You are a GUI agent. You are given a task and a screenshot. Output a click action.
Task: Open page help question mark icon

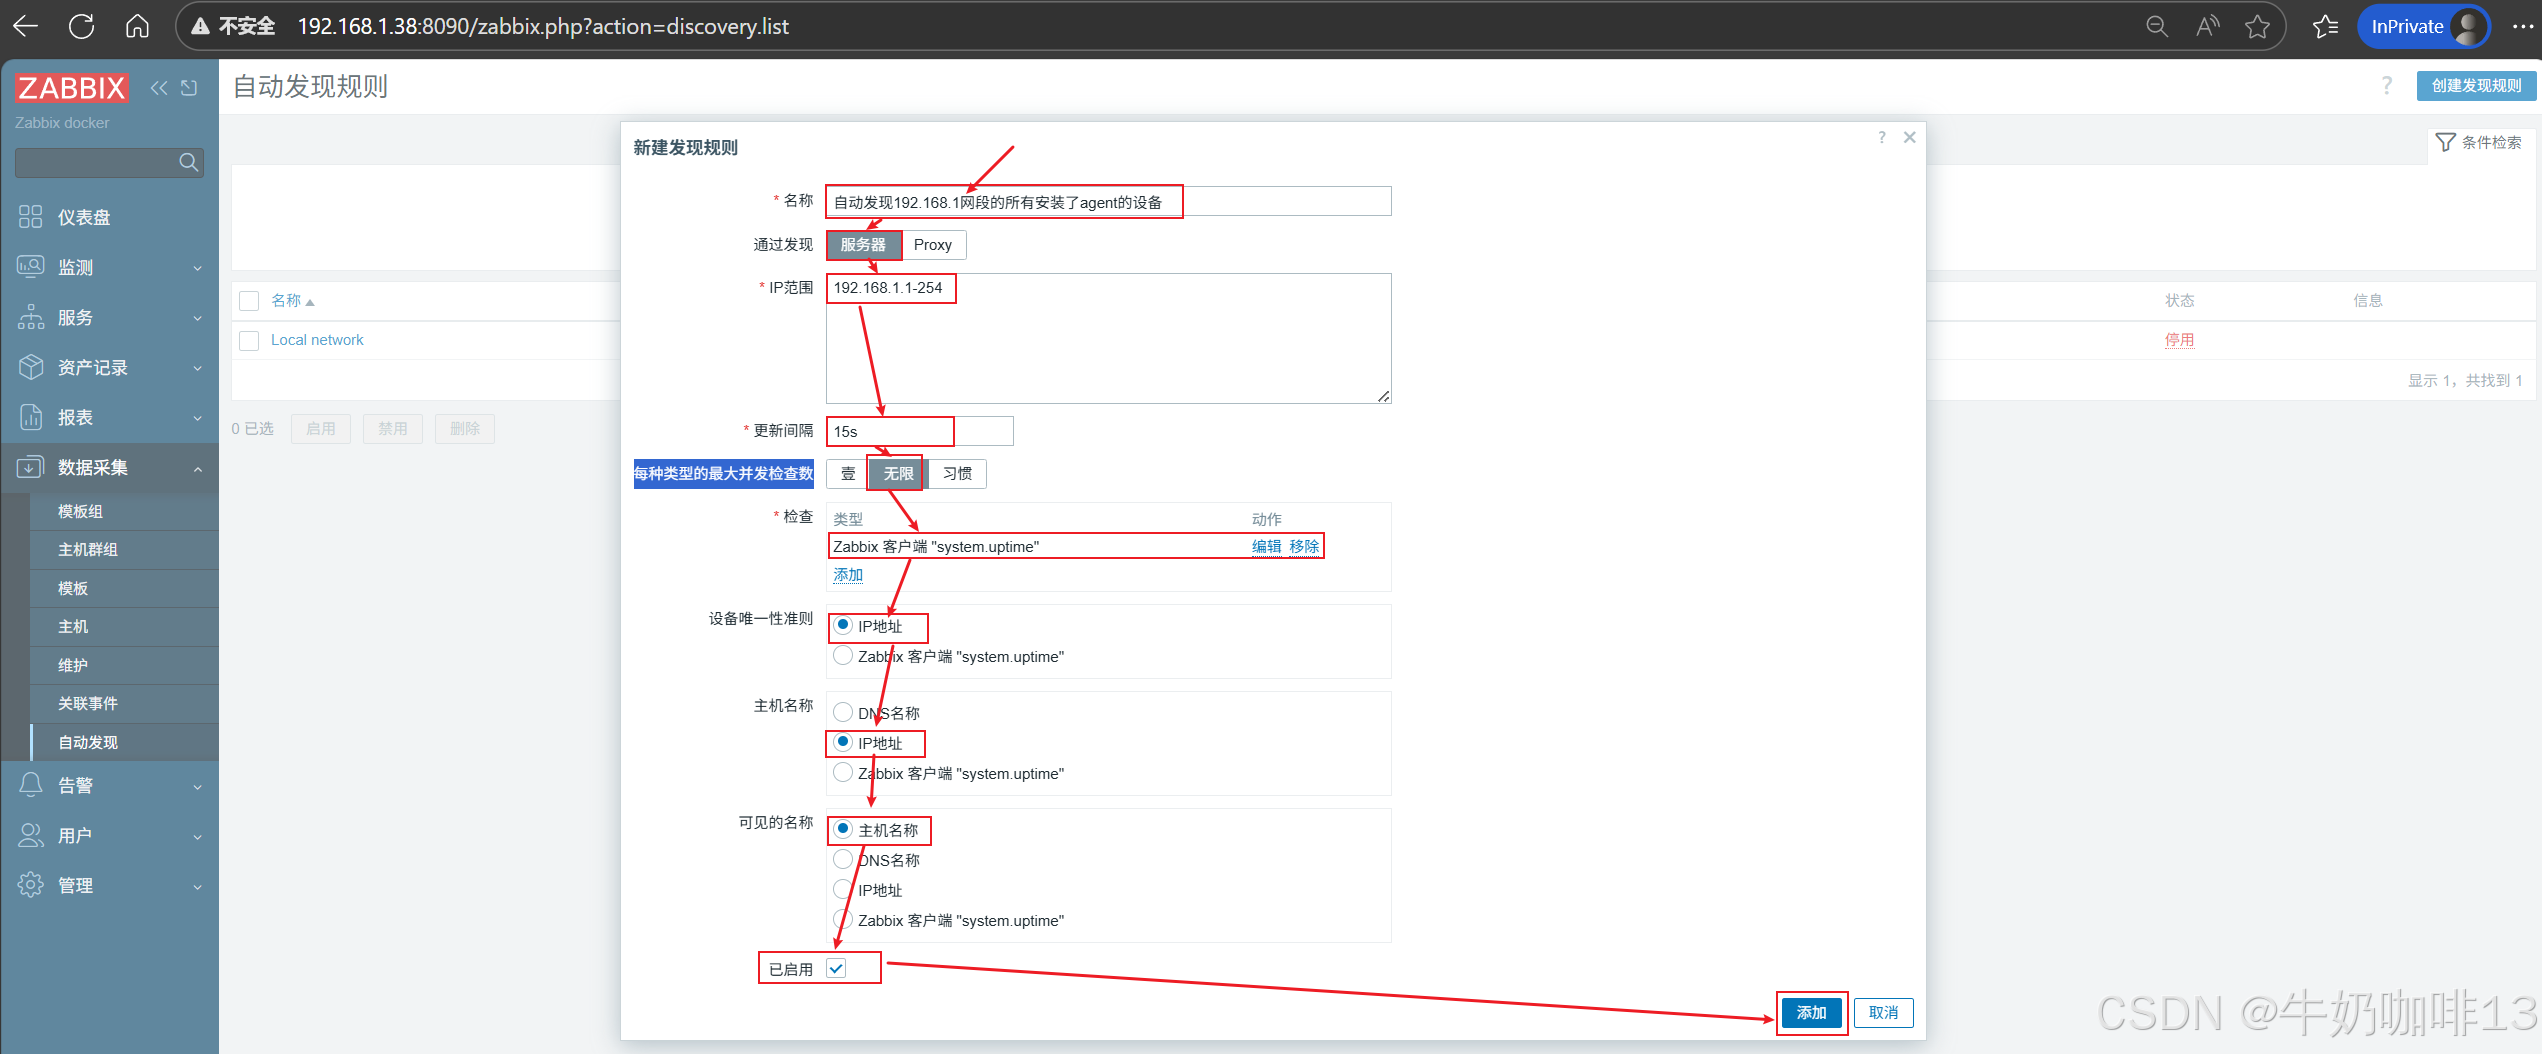click(2387, 86)
